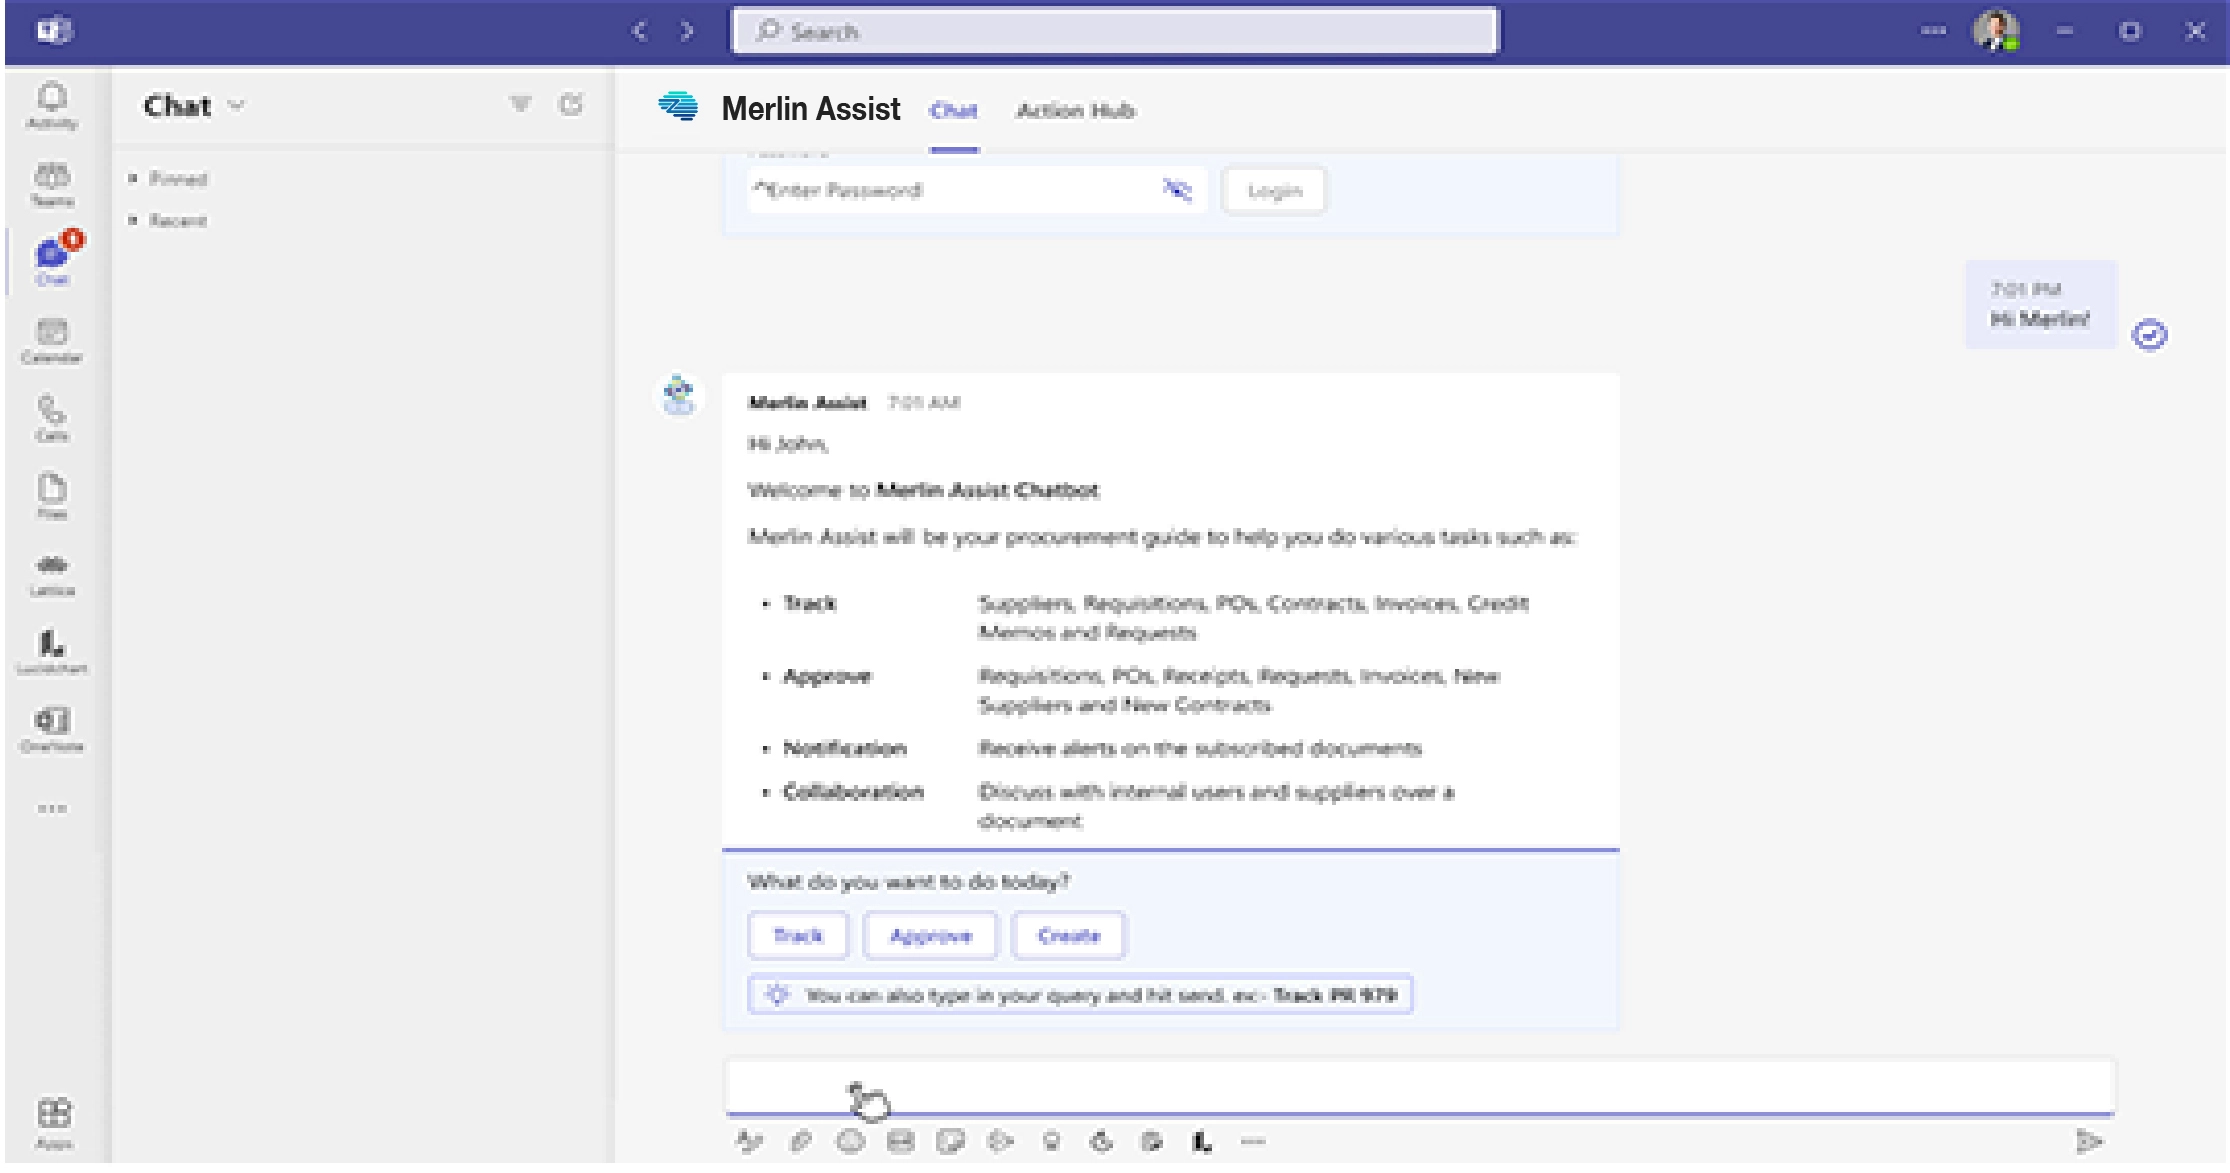Viewport: 2230px width, 1173px height.
Task: Open the Activity feed in sidebar
Action: tap(52, 105)
